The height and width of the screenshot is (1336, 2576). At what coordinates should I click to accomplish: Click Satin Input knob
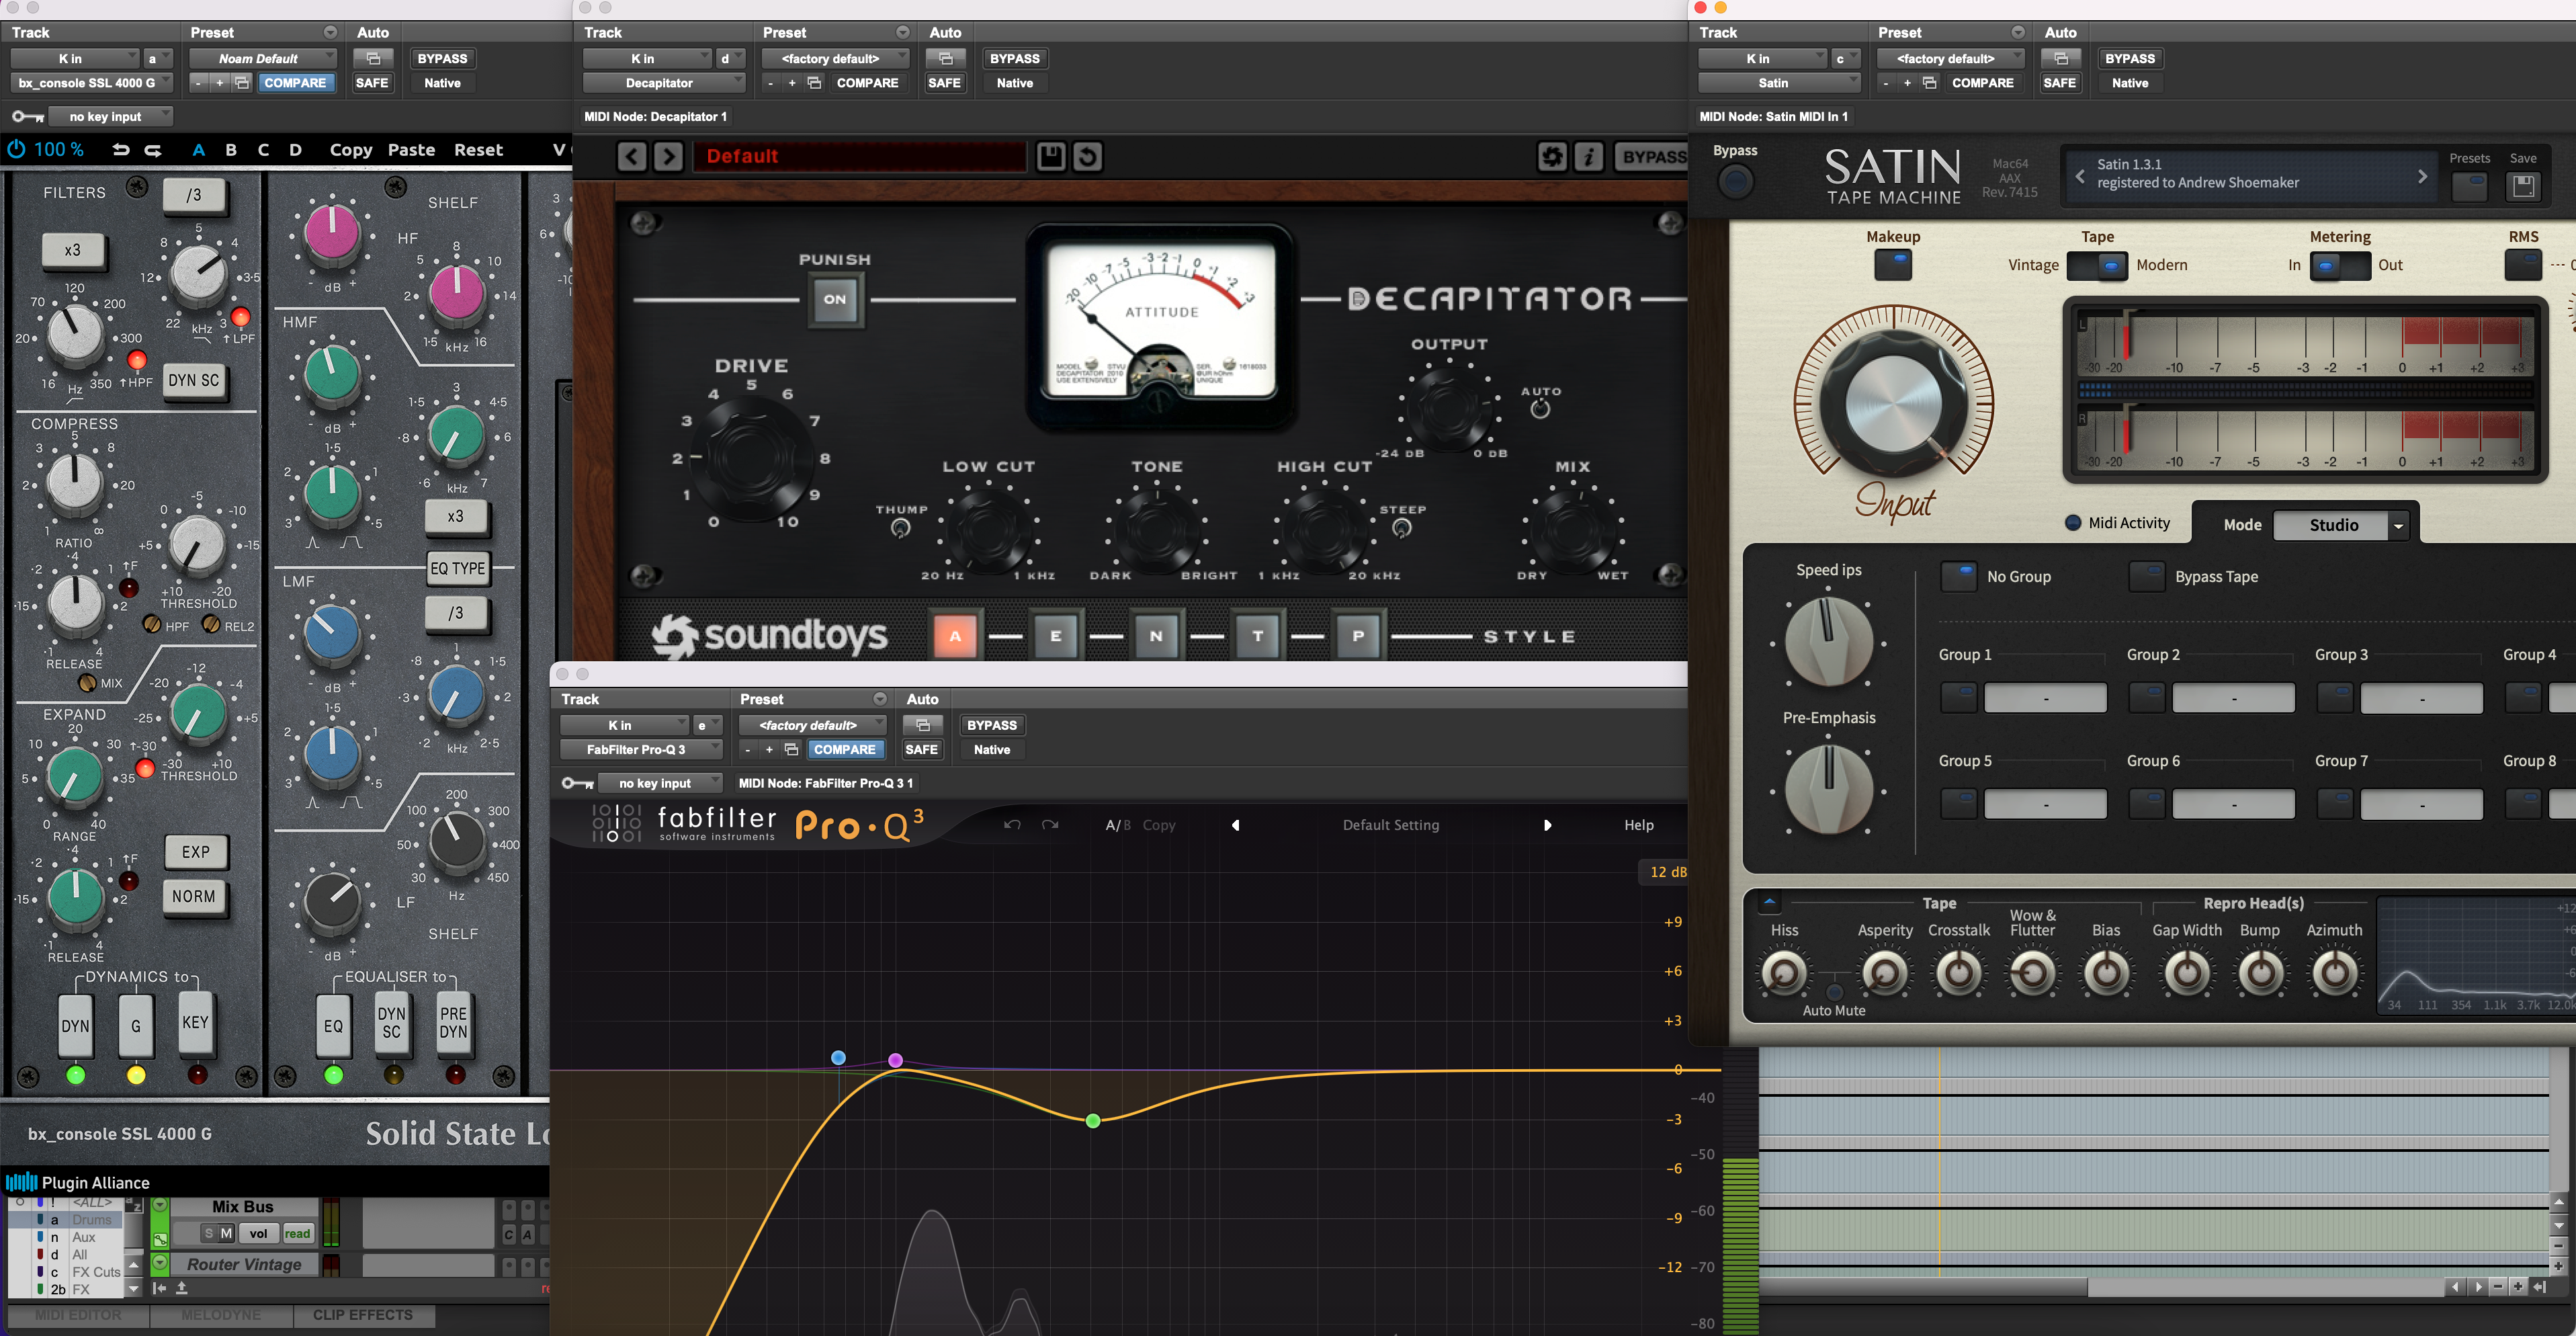click(1893, 404)
